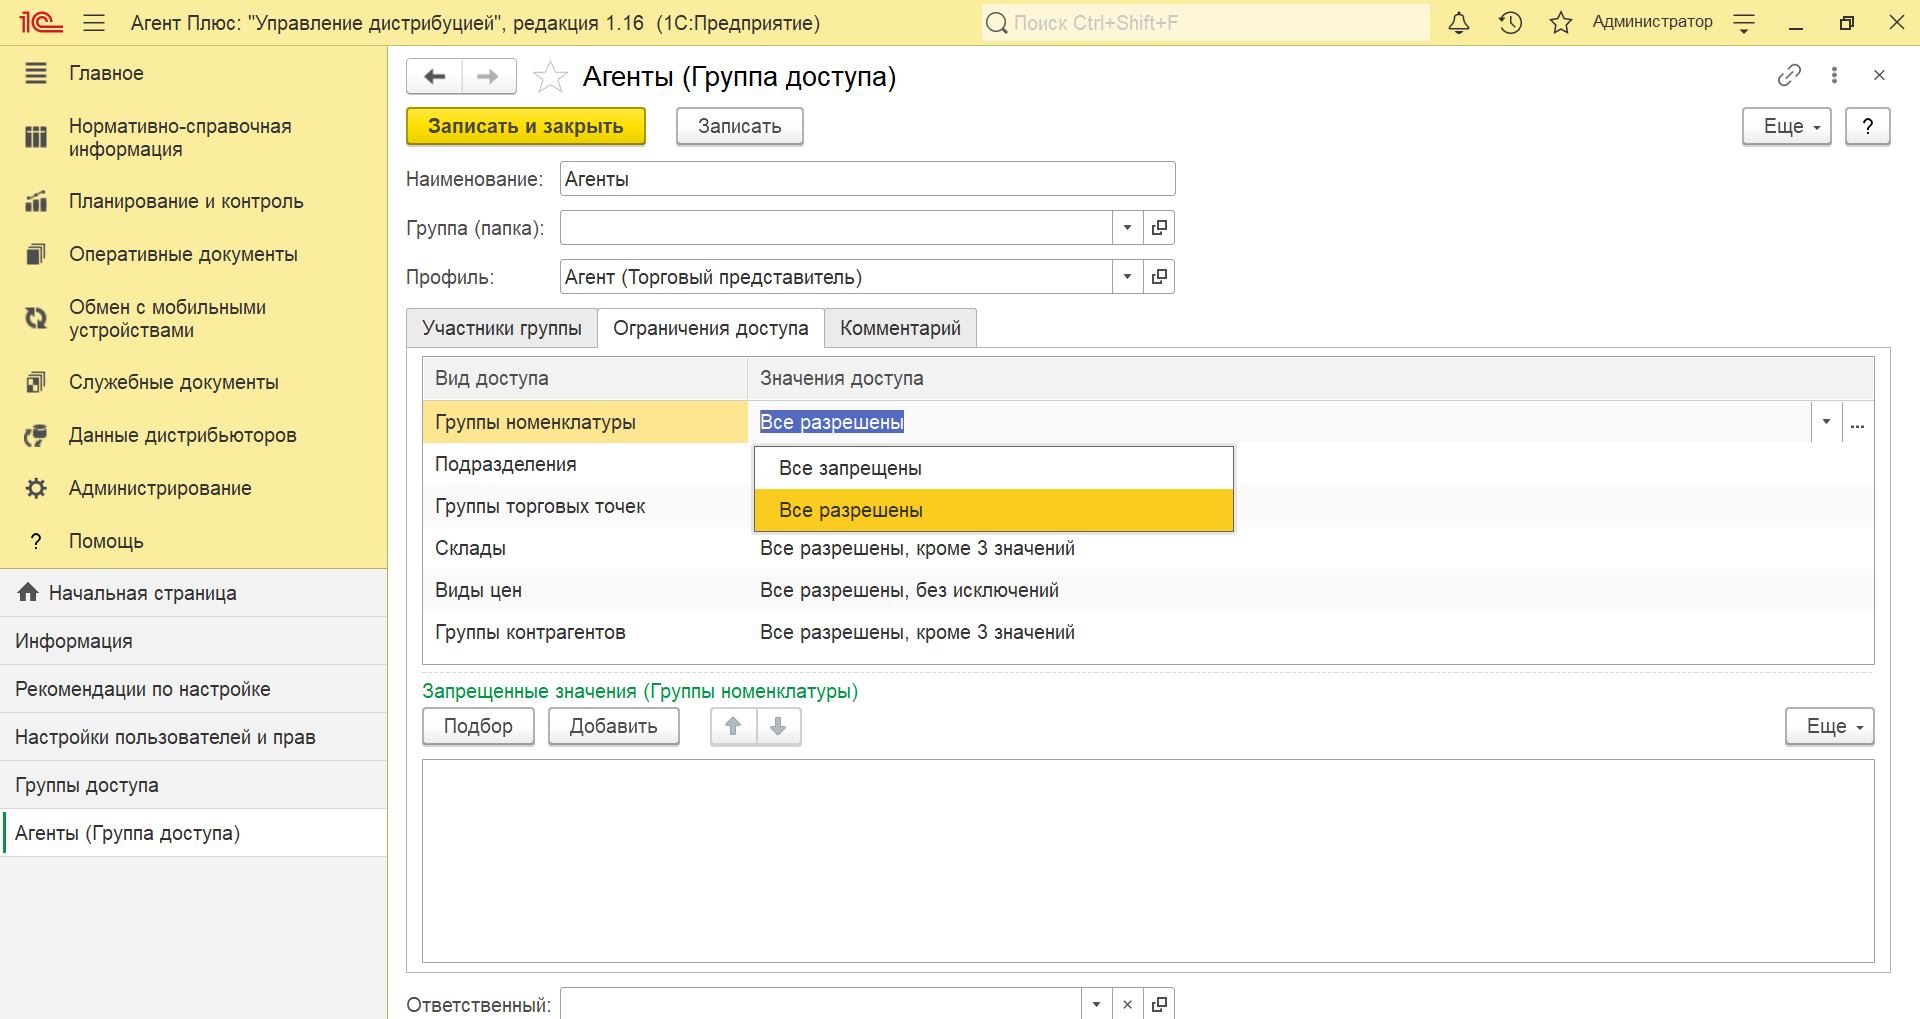Switch to Участники группы tab
1920x1019 pixels.
coord(502,329)
